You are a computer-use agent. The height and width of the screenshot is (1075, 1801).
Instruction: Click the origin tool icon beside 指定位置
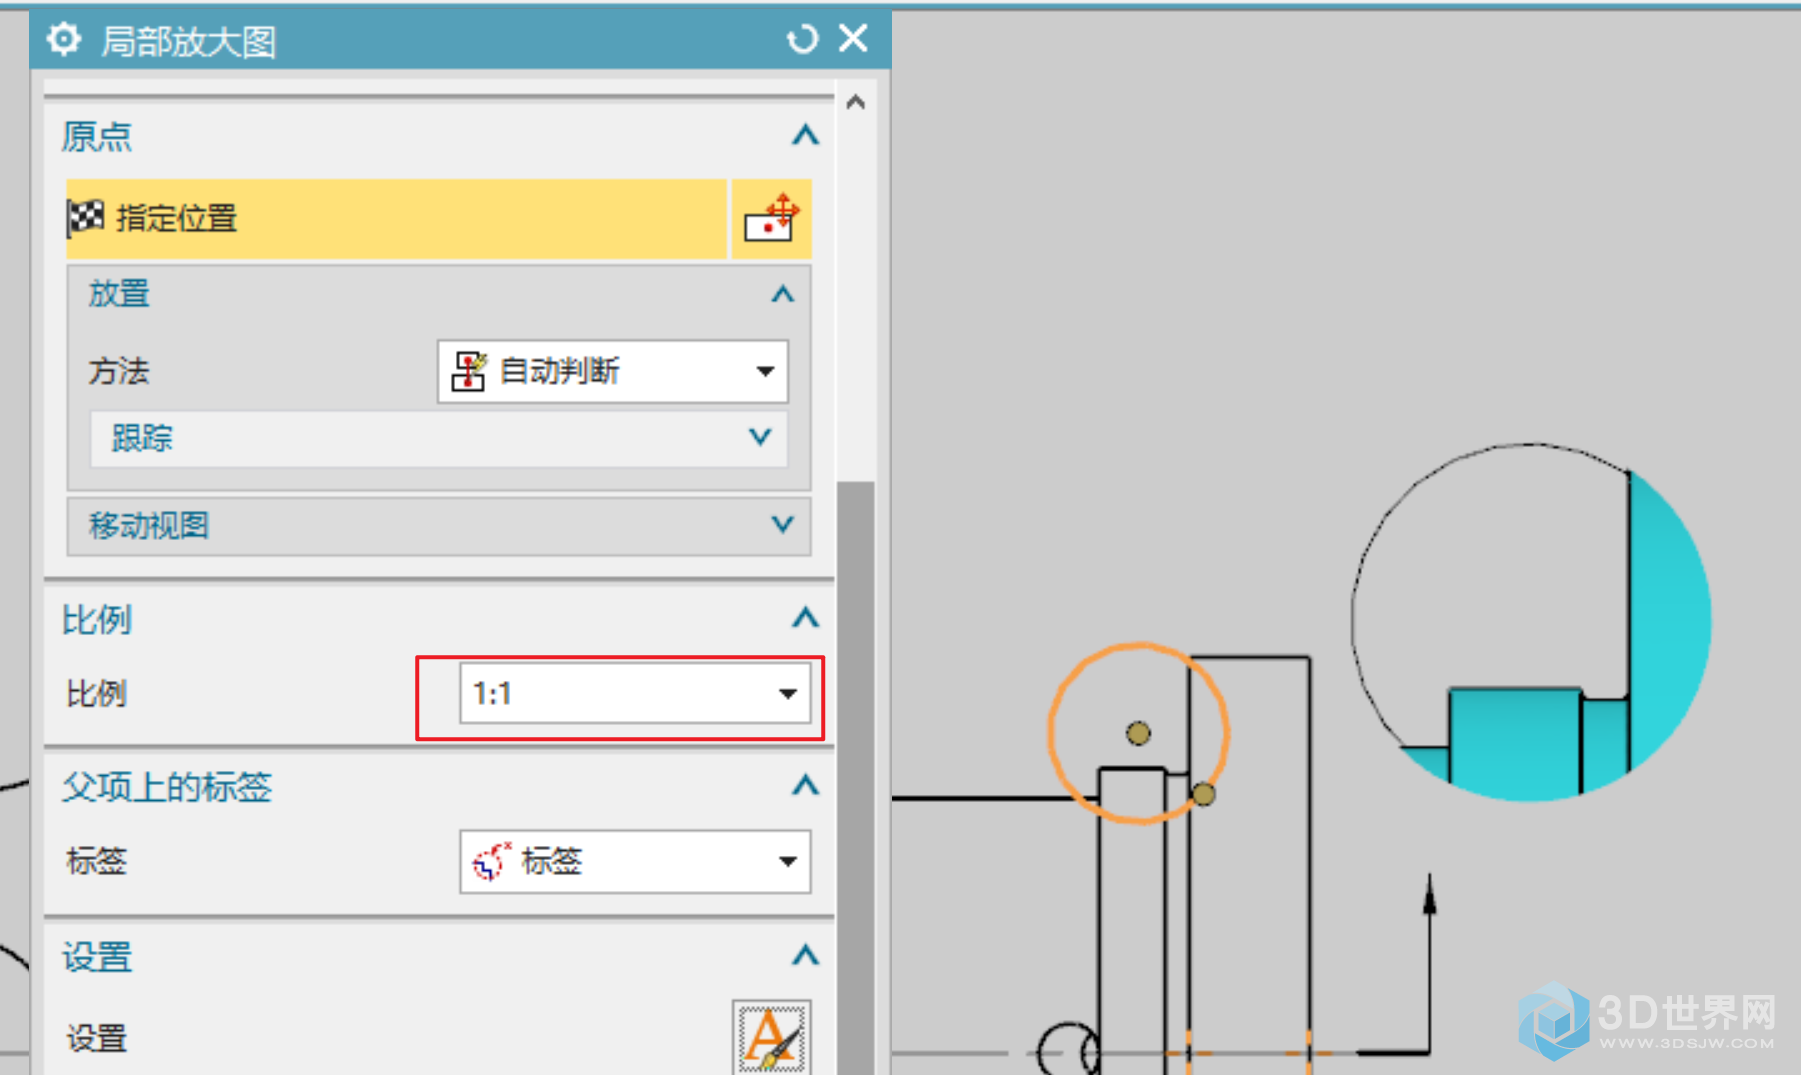(771, 218)
